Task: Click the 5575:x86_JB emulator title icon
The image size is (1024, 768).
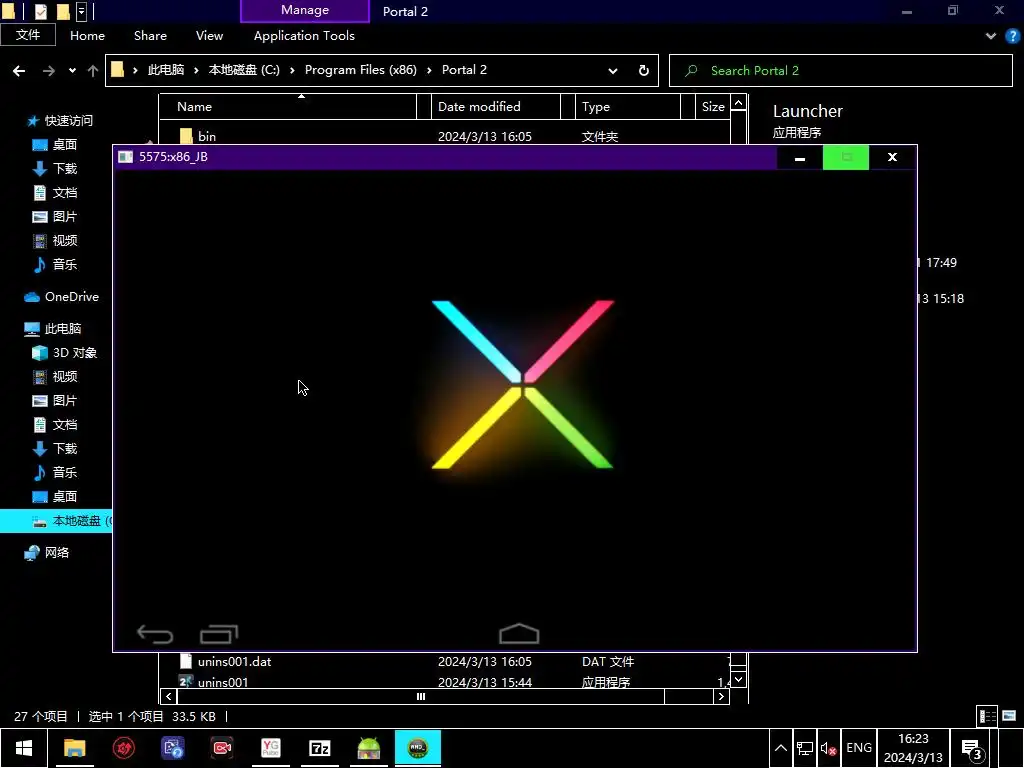Action: click(x=125, y=157)
